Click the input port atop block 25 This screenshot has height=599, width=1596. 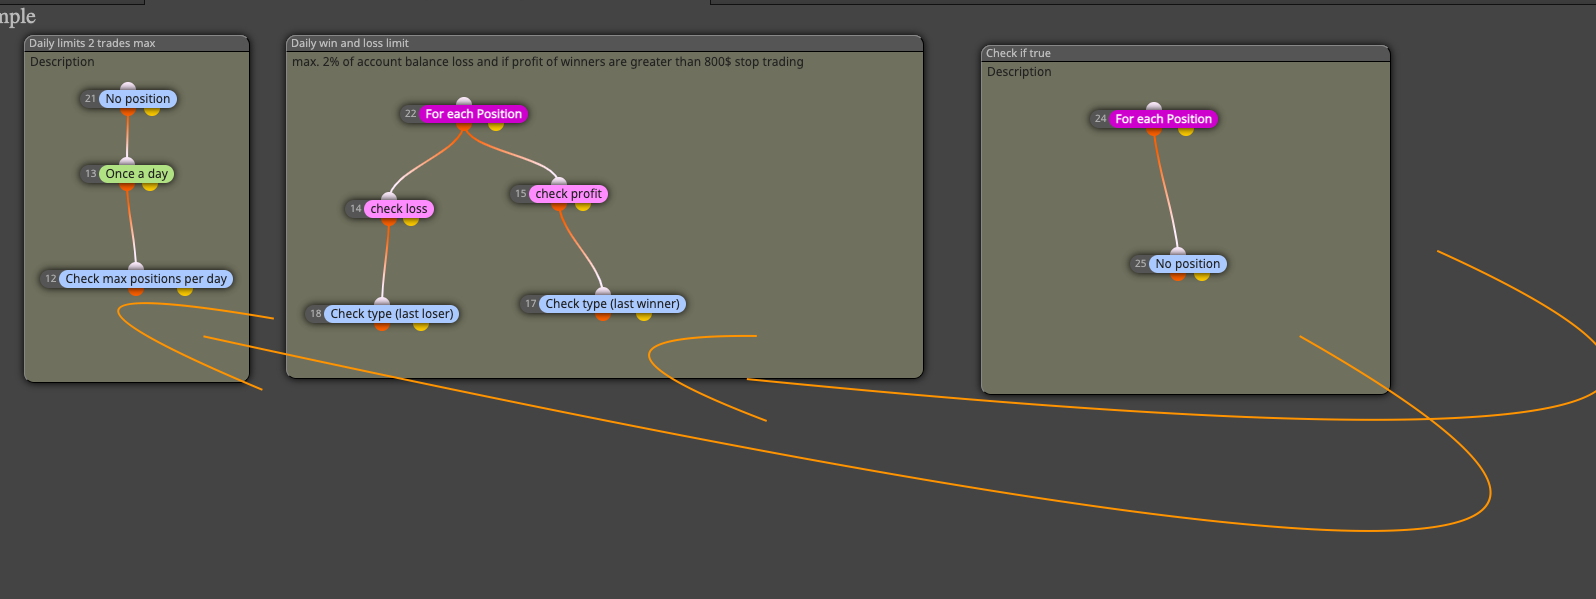(1178, 252)
